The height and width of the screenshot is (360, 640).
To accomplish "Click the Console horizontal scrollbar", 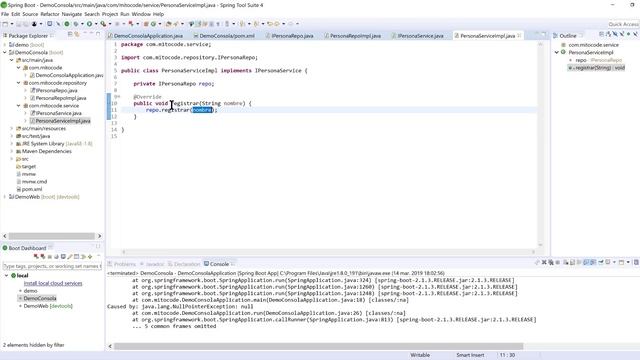I will (318, 346).
